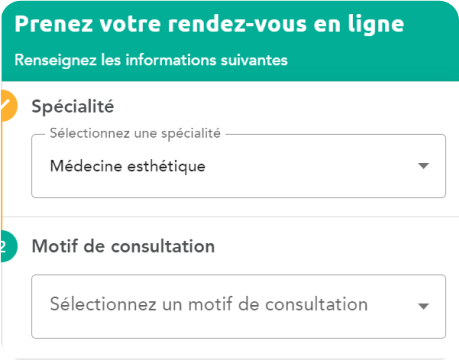Click the Médecine esthétique selected value text

click(128, 166)
